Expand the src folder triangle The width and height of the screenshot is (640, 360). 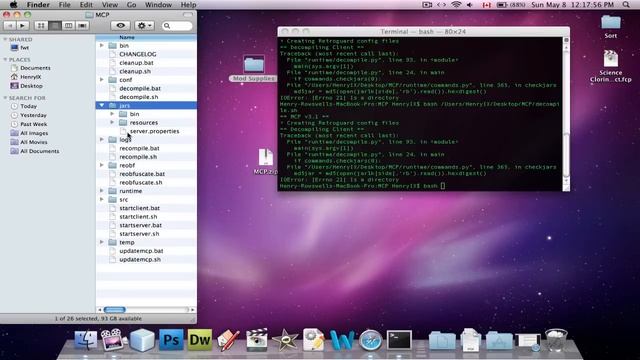102,199
